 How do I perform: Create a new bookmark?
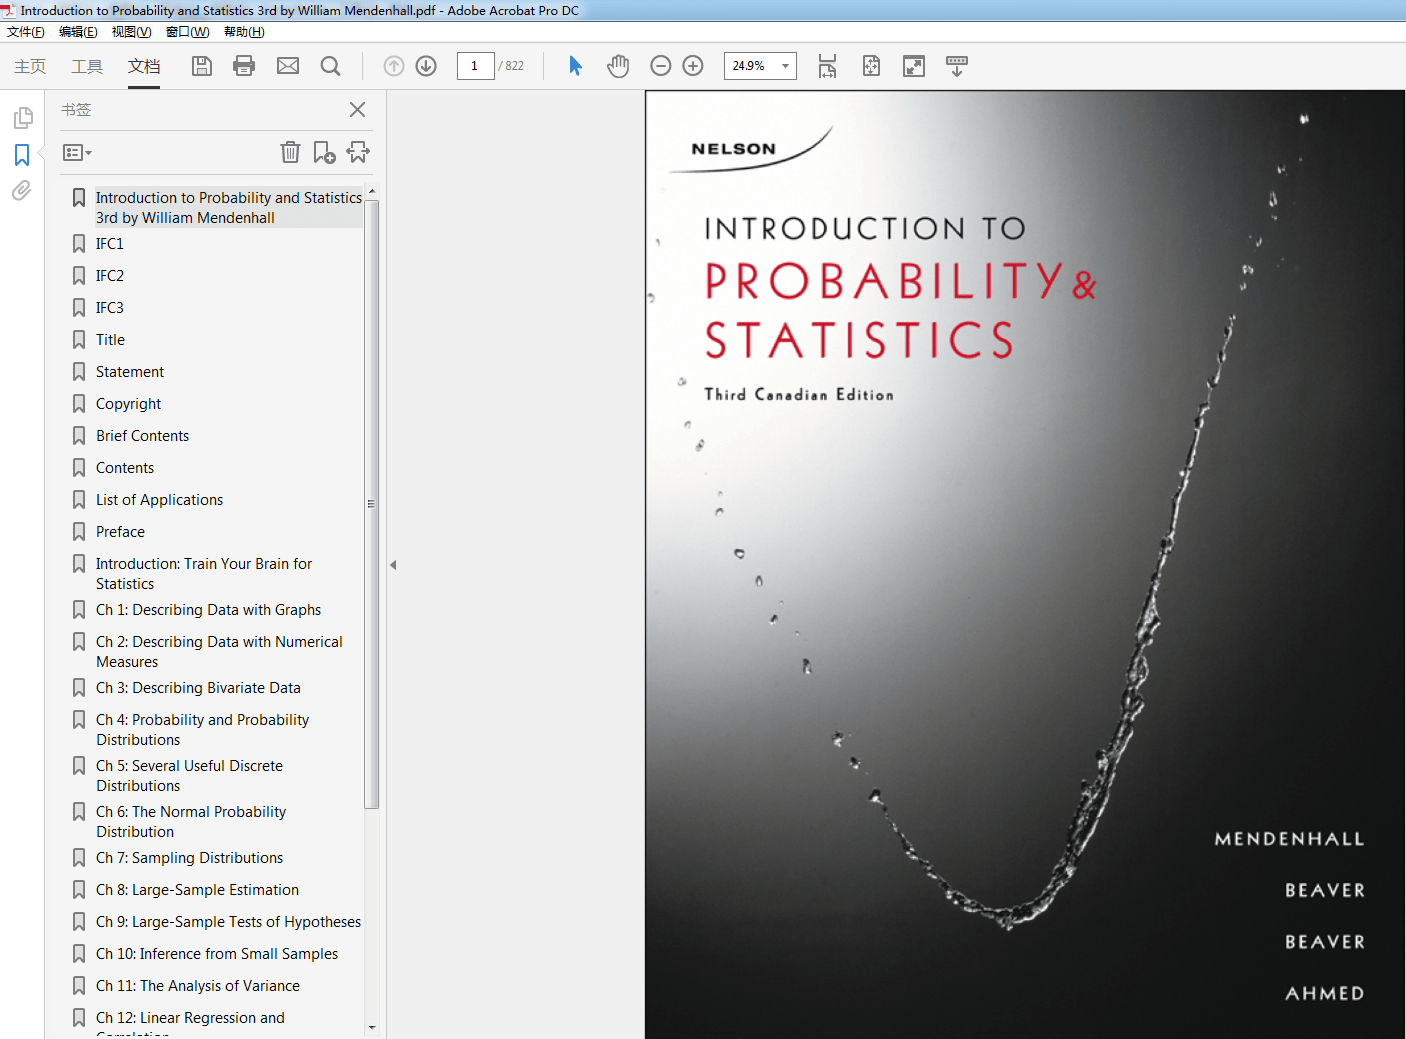pos(323,152)
